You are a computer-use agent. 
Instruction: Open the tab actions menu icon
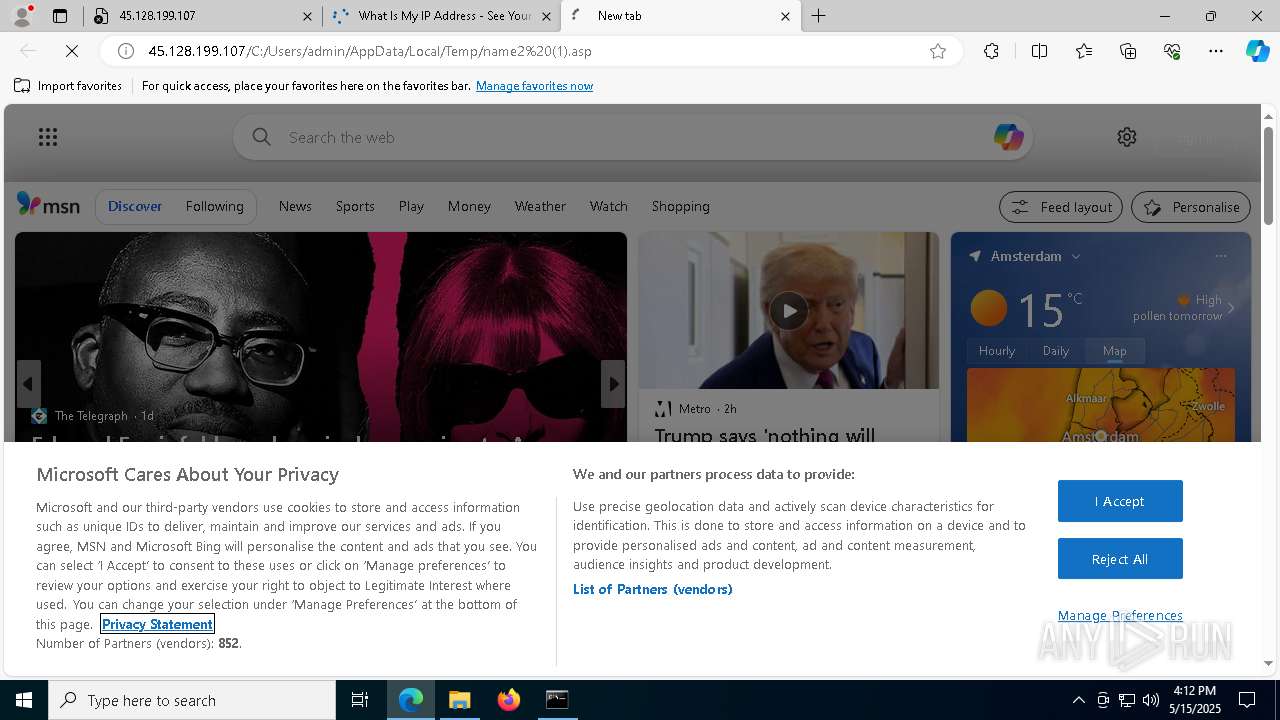pos(60,16)
